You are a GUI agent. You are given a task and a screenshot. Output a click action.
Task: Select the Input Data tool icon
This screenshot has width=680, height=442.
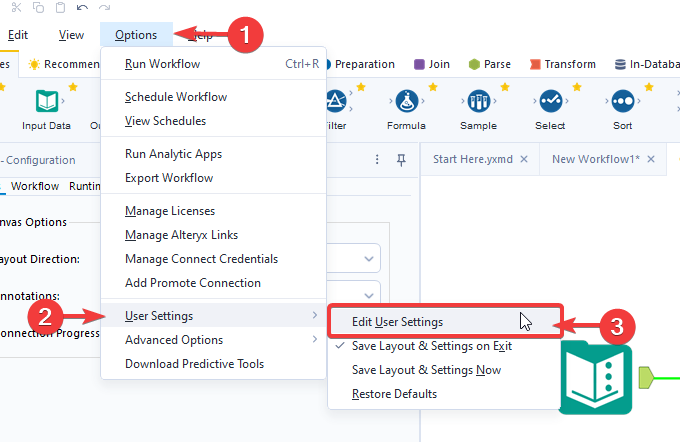point(46,101)
